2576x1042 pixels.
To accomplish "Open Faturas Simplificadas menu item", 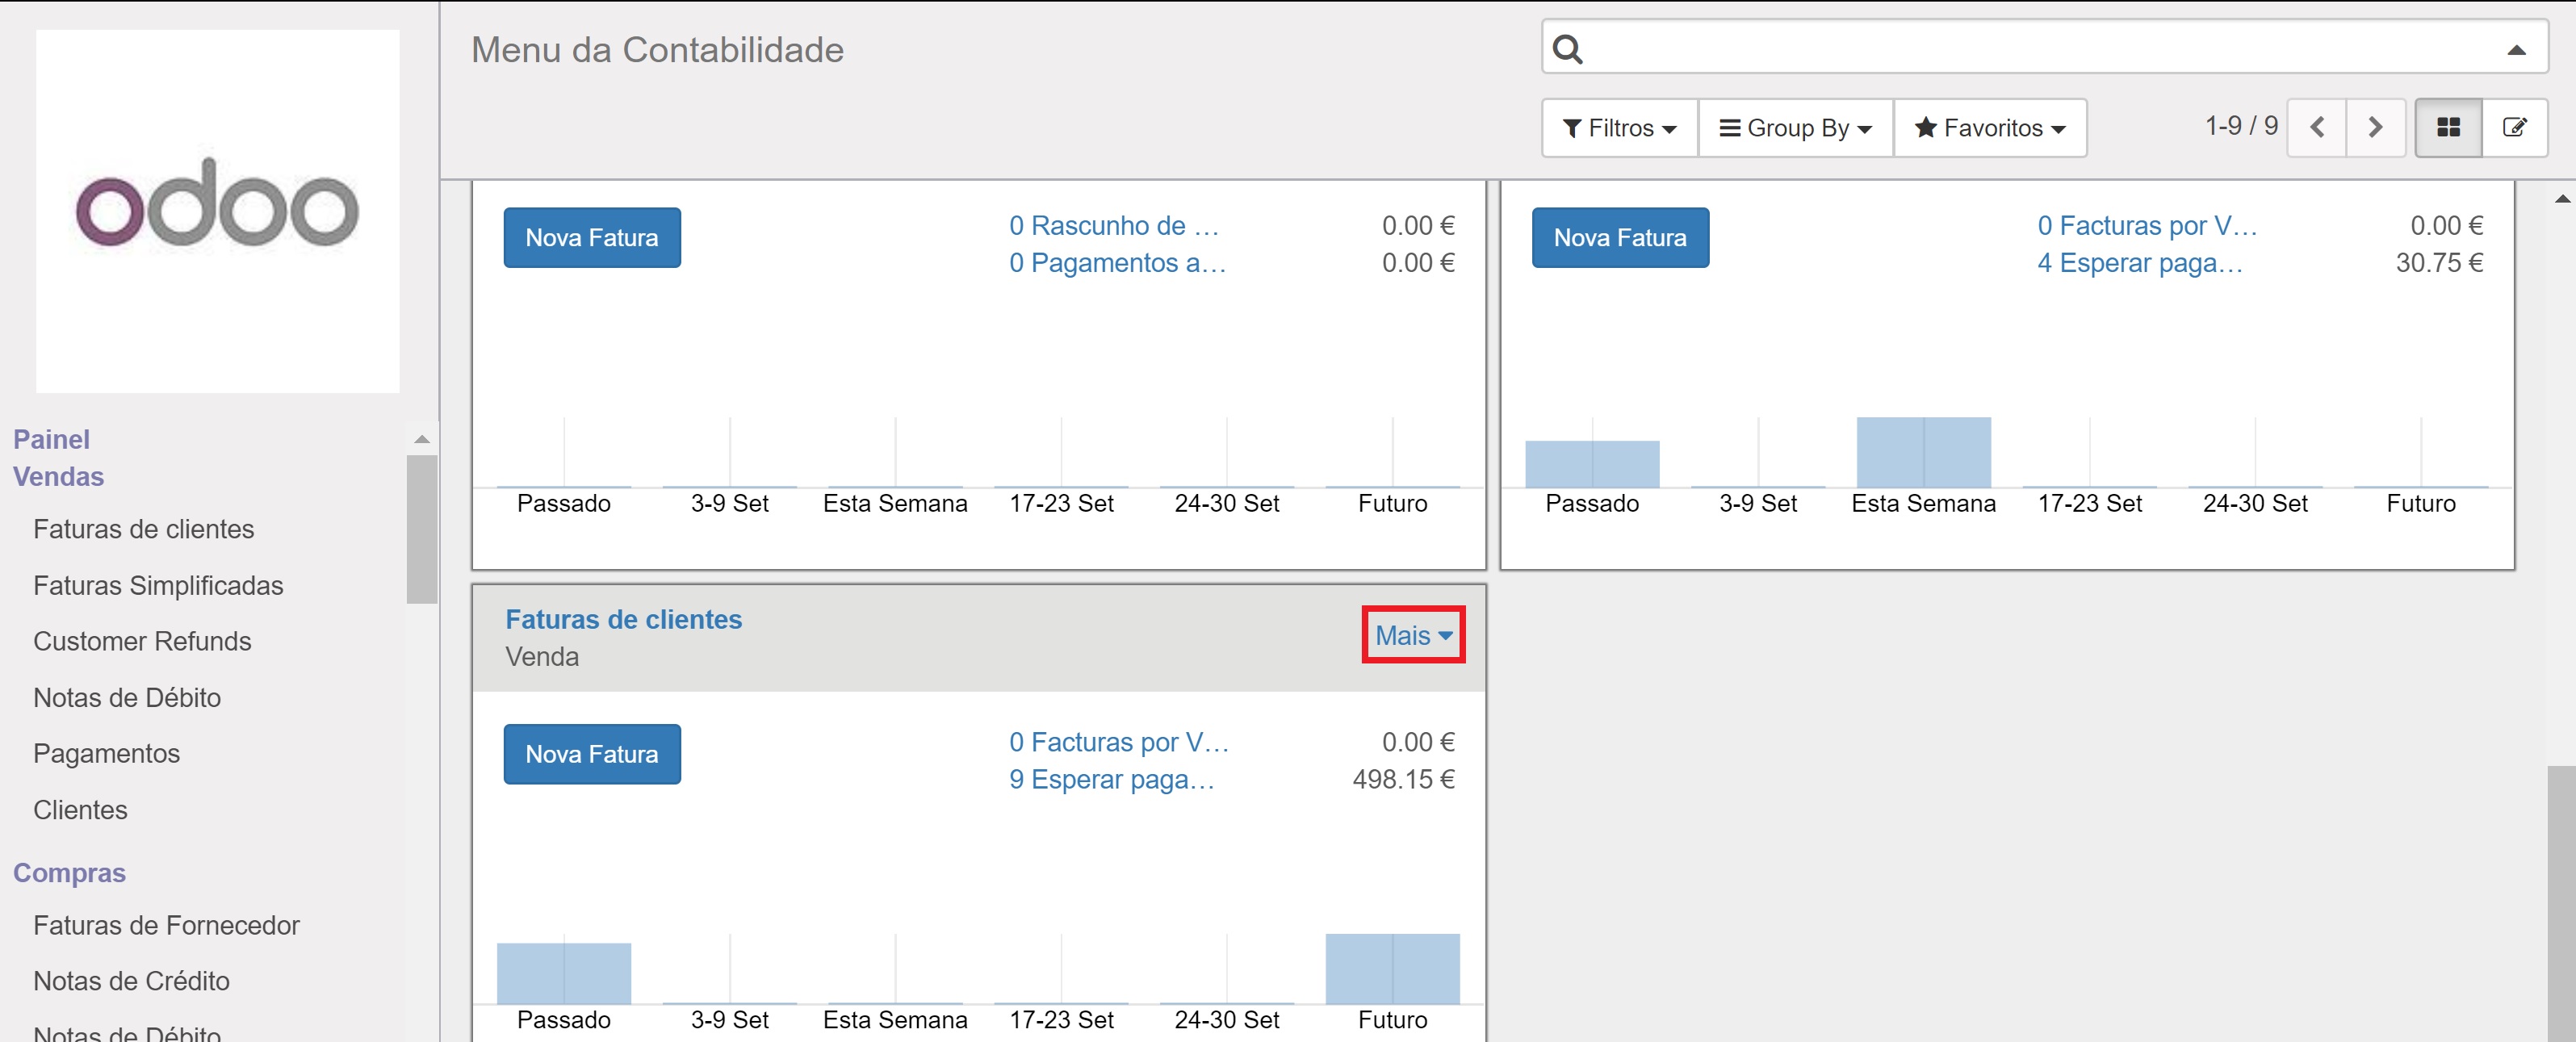I will click(x=158, y=585).
